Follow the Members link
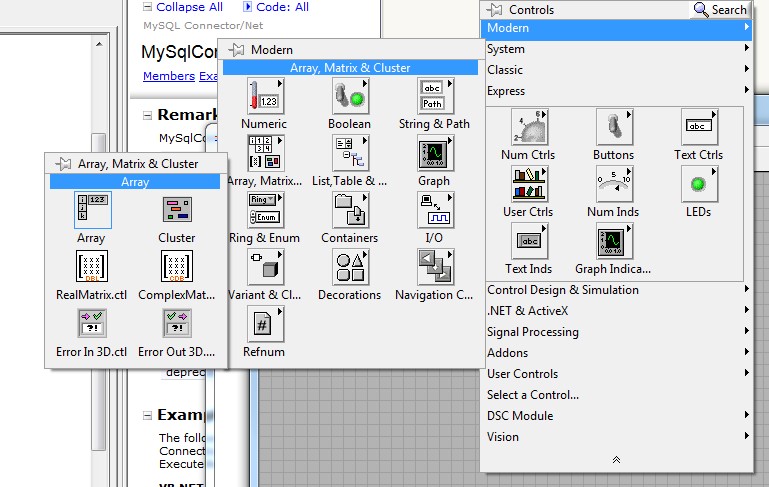769x487 pixels. [x=169, y=76]
